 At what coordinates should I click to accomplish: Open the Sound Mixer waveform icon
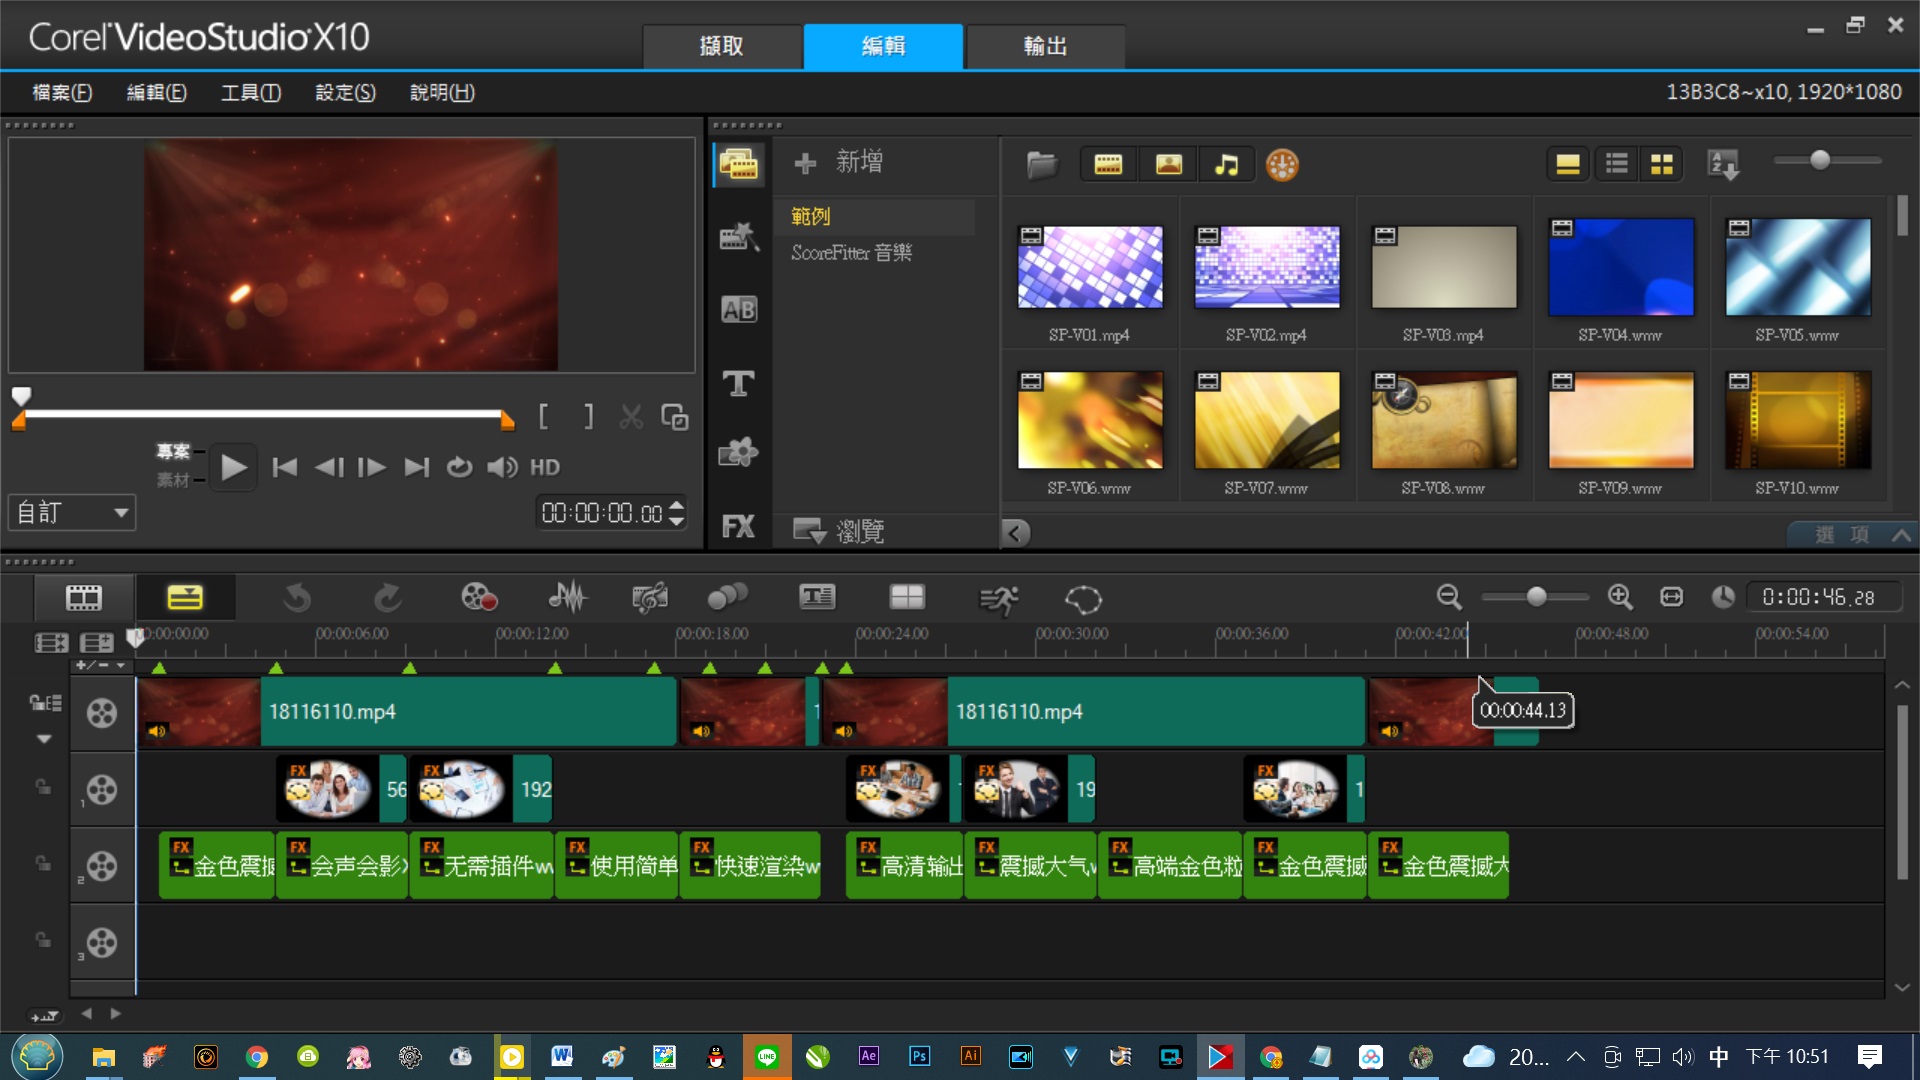[567, 598]
